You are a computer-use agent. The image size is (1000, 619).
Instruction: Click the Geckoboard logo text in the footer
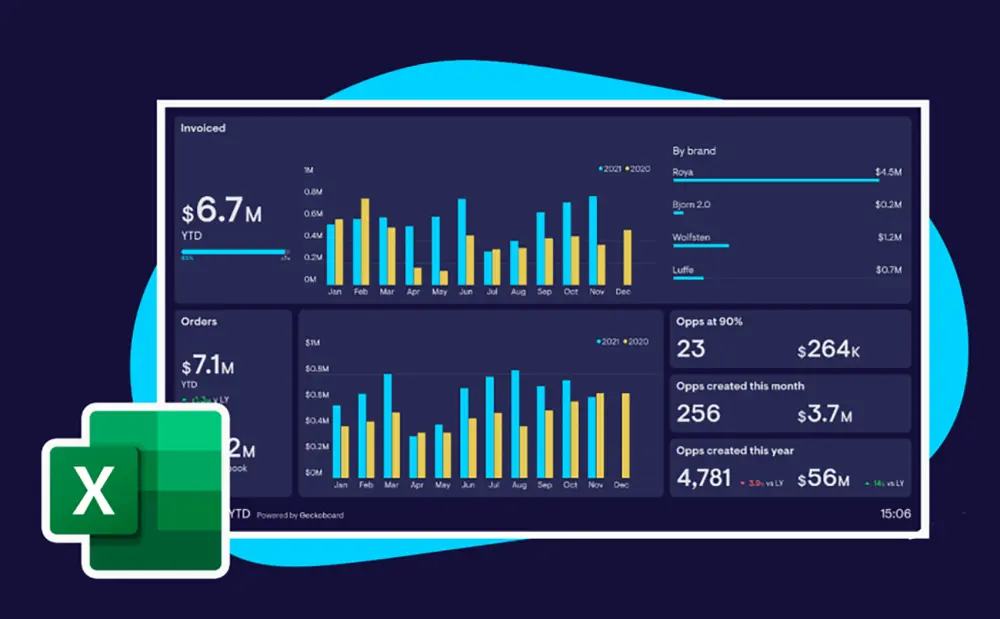pos(320,515)
